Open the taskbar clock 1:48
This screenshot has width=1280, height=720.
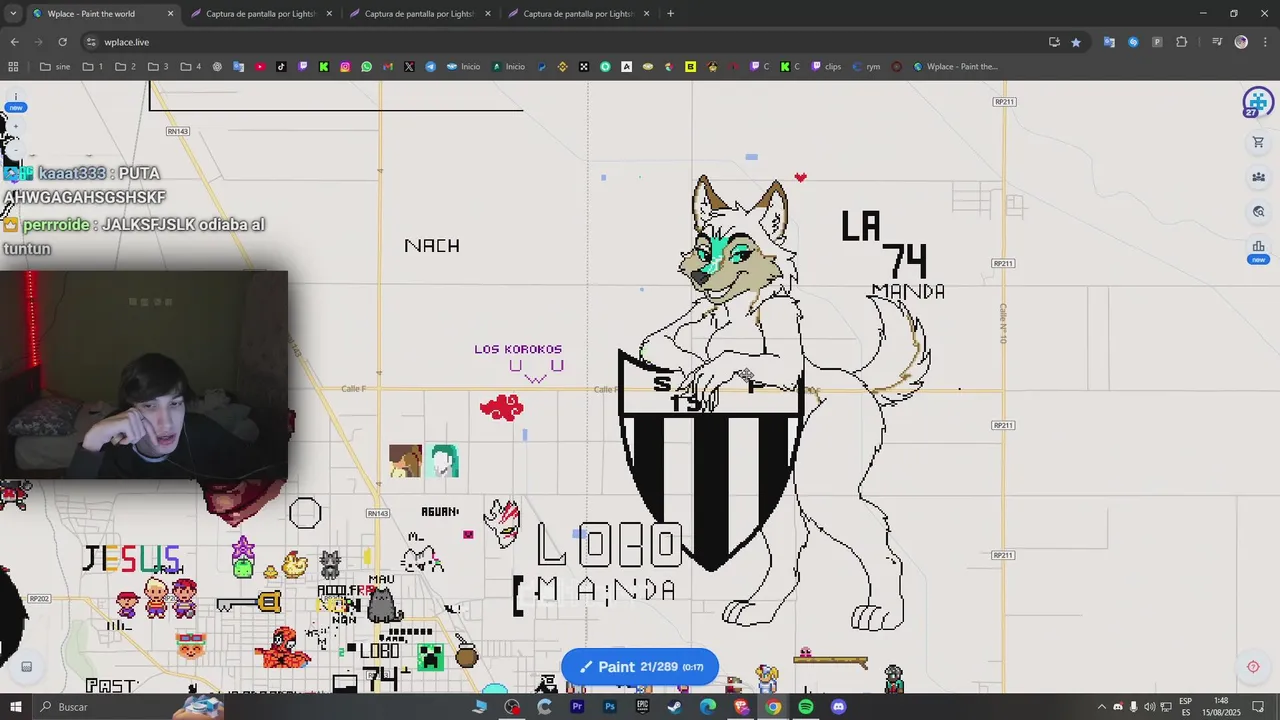pyautogui.click(x=1221, y=707)
